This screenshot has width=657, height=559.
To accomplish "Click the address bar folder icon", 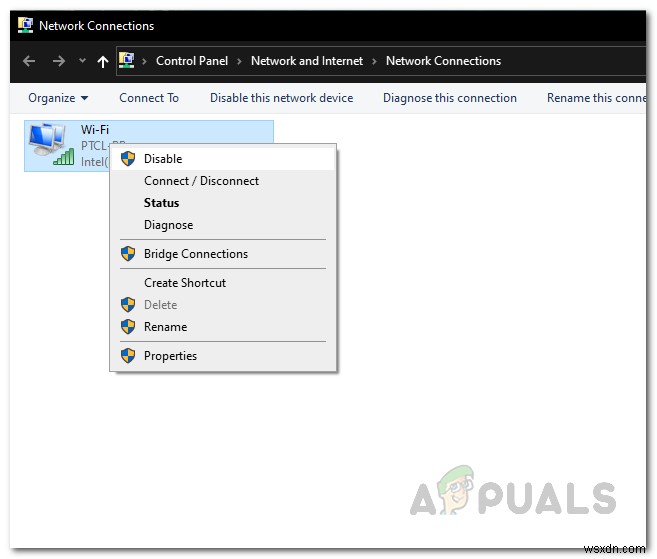I will 127,60.
